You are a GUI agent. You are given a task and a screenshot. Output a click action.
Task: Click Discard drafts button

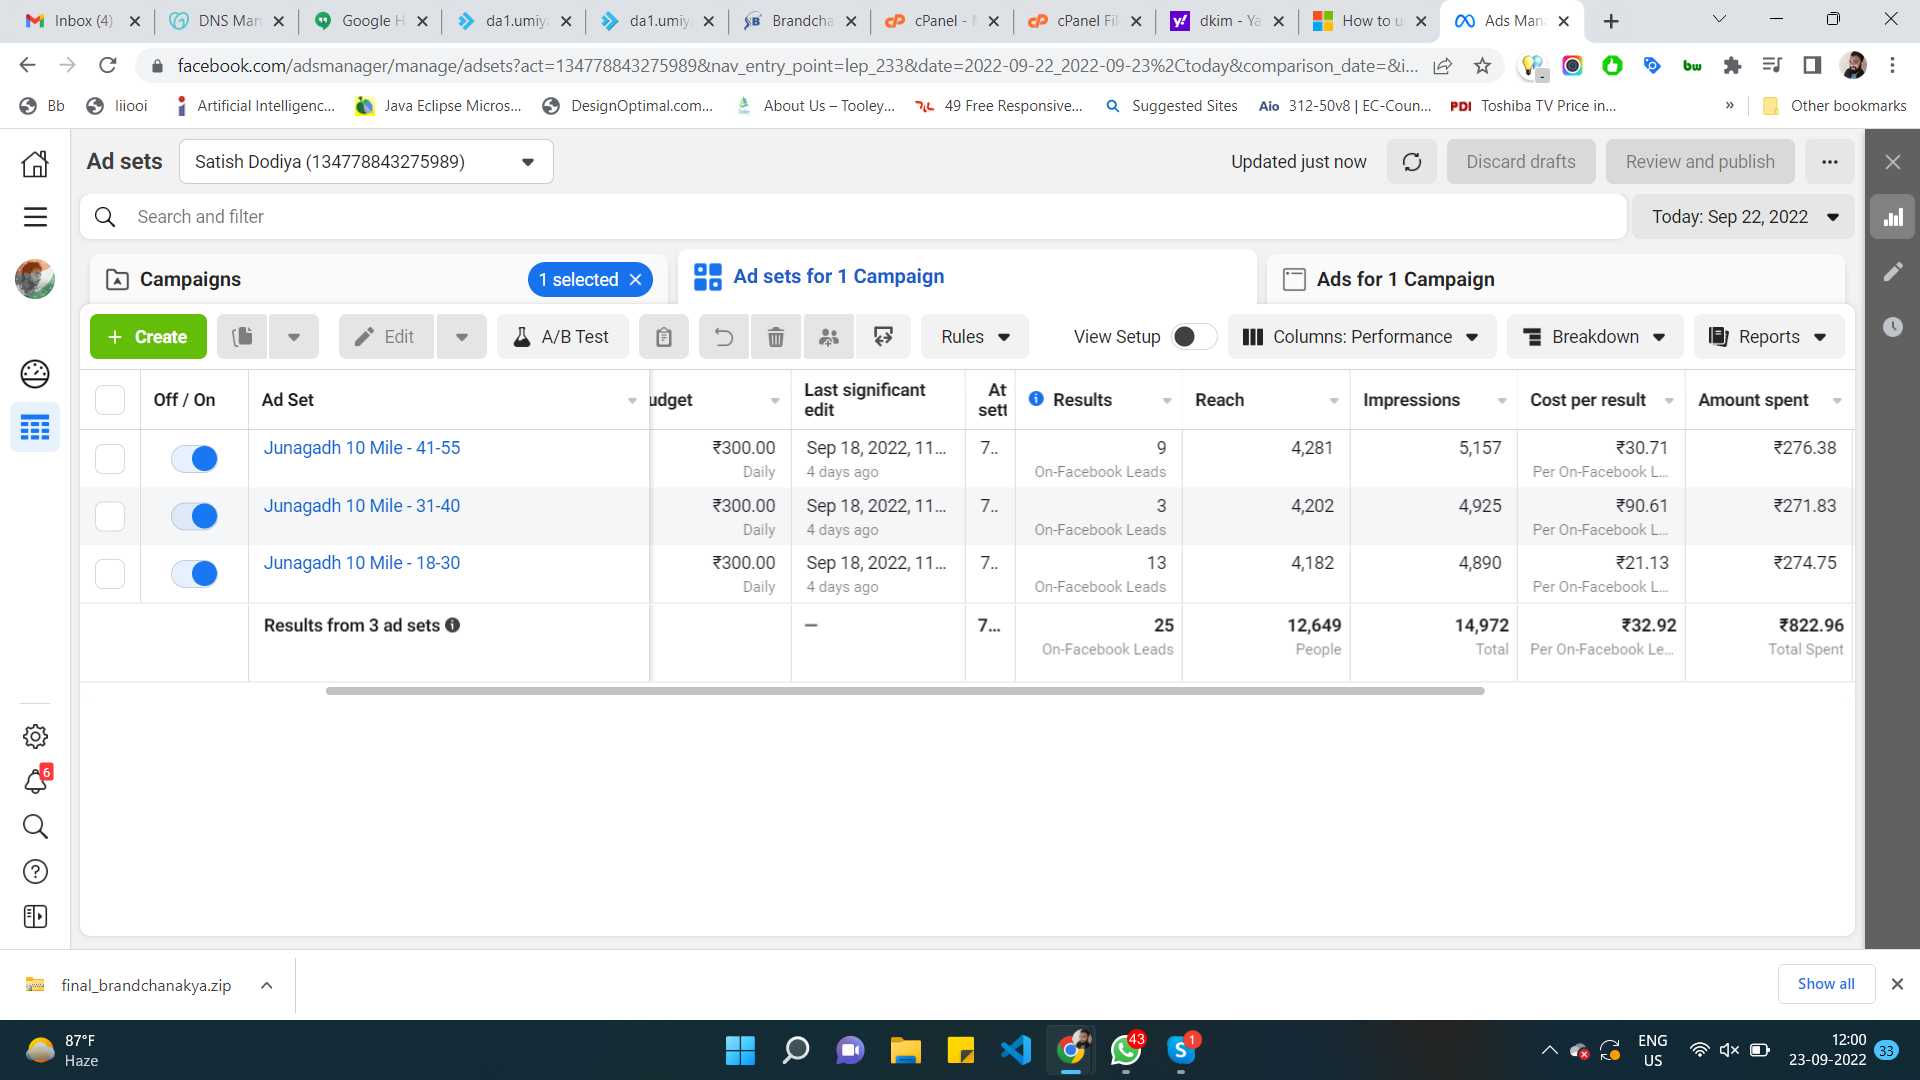1521,162
